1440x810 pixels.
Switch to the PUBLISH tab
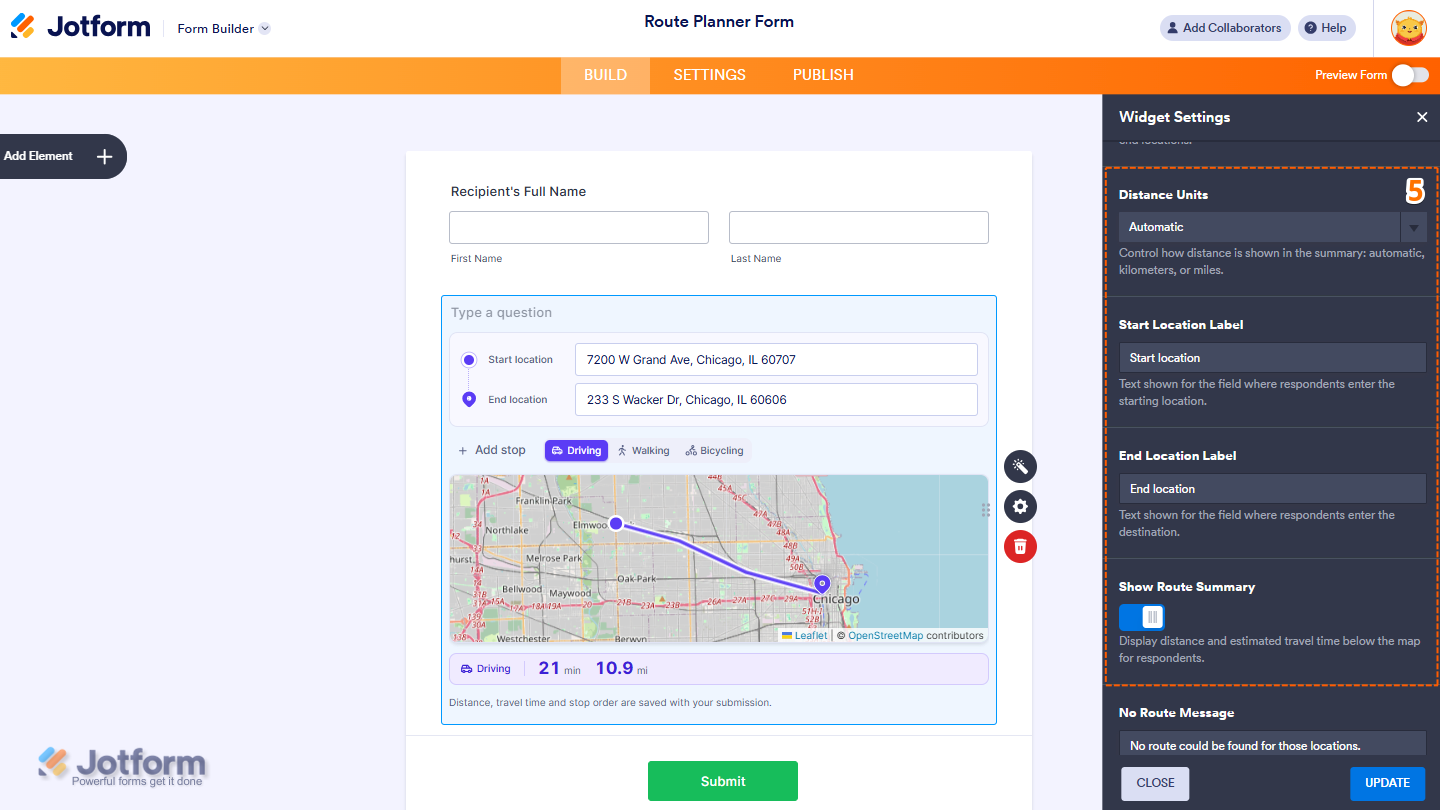pos(823,75)
